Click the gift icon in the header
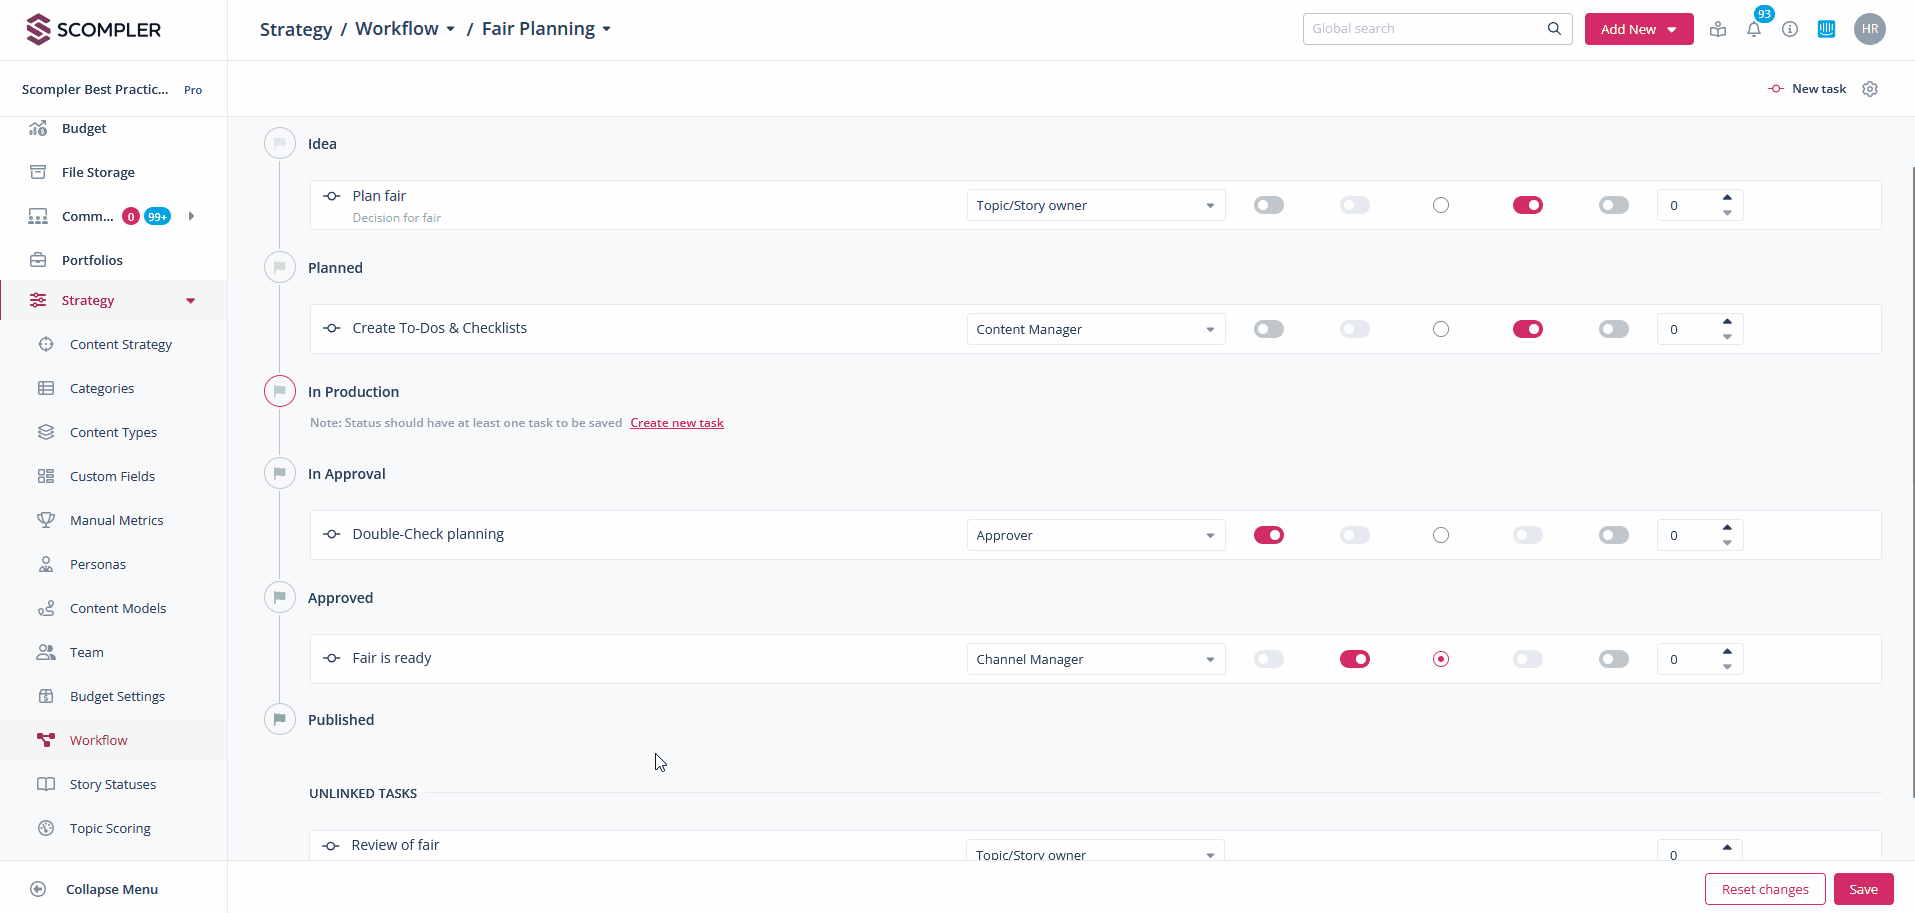This screenshot has height=913, width=1915. pyautogui.click(x=1718, y=30)
